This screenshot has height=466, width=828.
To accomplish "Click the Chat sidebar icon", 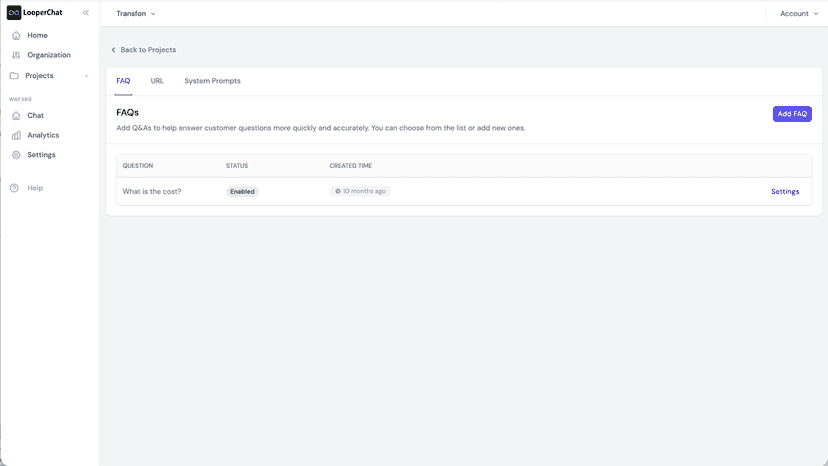I will pos(16,115).
